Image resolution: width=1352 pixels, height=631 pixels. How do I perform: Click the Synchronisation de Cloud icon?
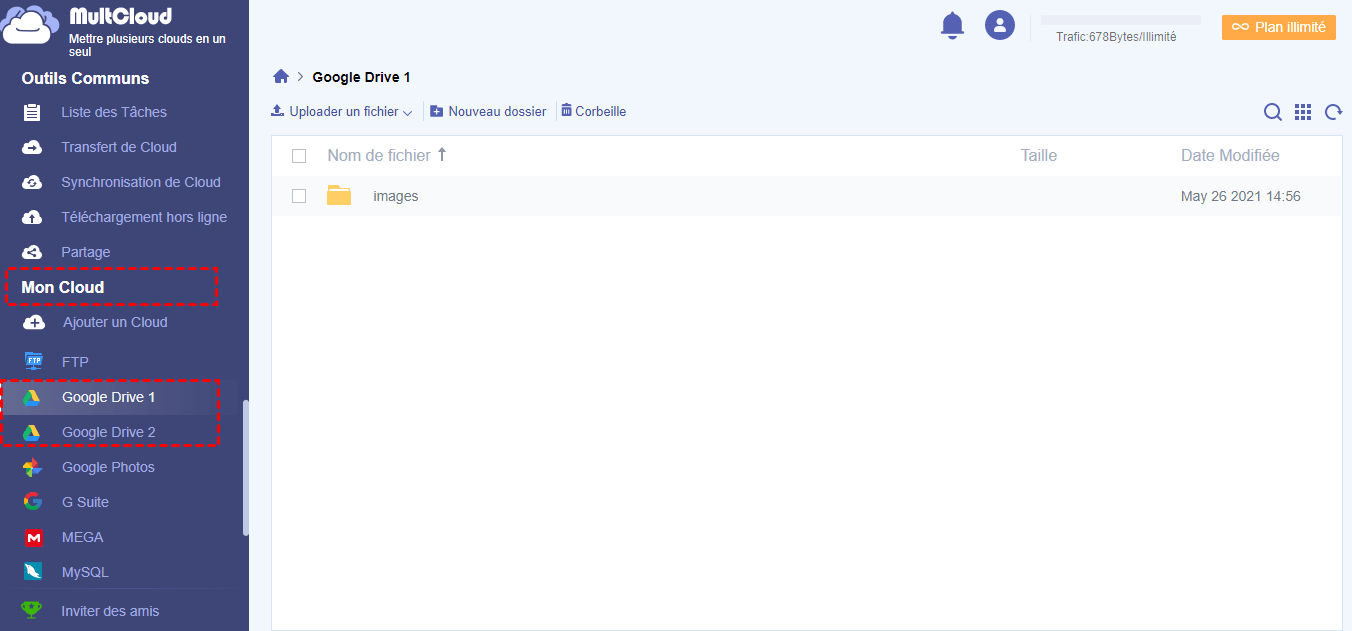pos(32,182)
